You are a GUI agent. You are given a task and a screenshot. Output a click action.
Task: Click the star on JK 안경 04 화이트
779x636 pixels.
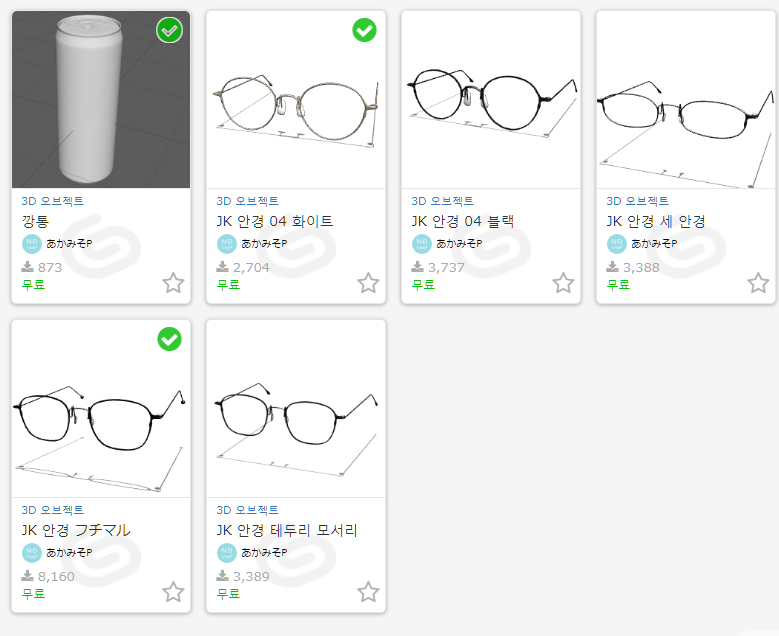pyautogui.click(x=368, y=283)
